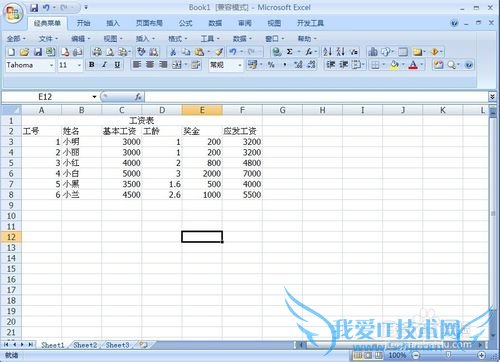The image size is (500, 362).
Task: Toggle Center alignment for the cell
Action: [150, 65]
